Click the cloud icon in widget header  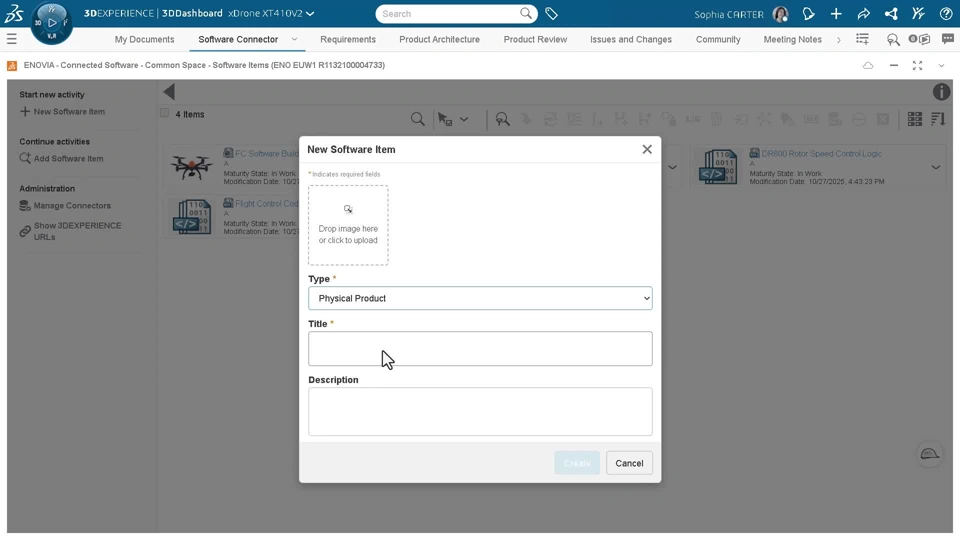point(868,66)
